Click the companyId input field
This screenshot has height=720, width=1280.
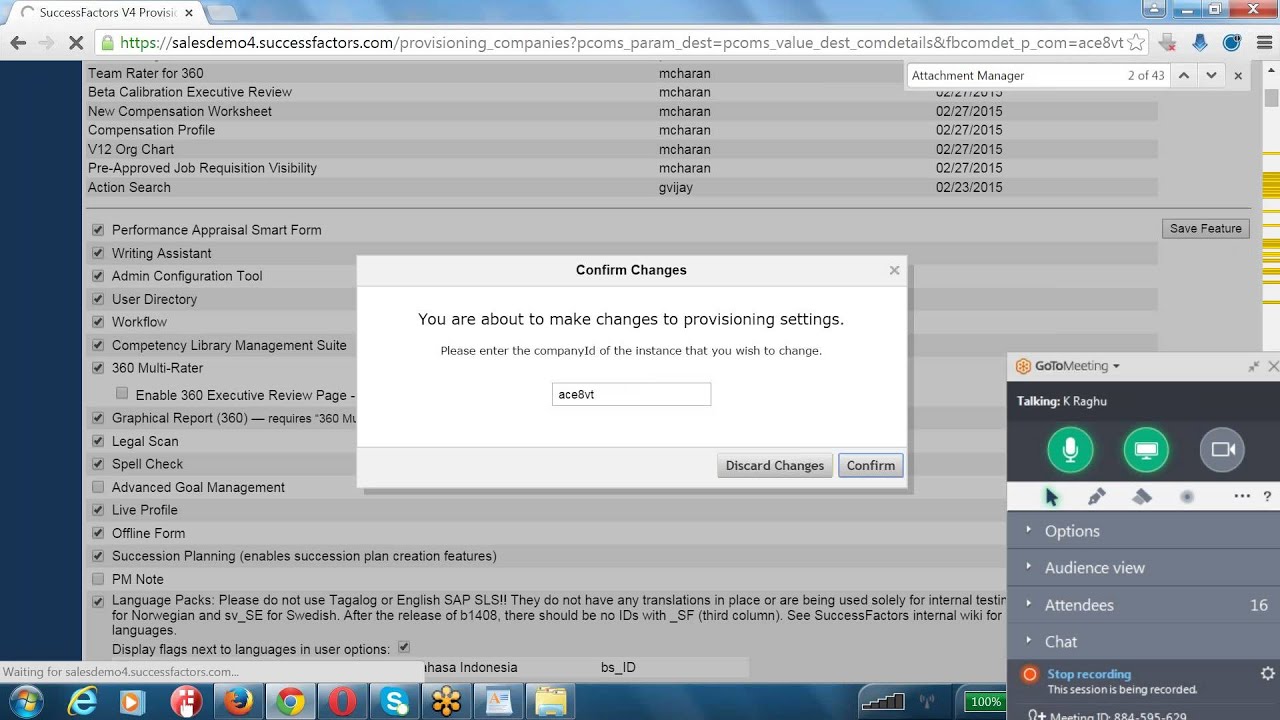pos(631,394)
